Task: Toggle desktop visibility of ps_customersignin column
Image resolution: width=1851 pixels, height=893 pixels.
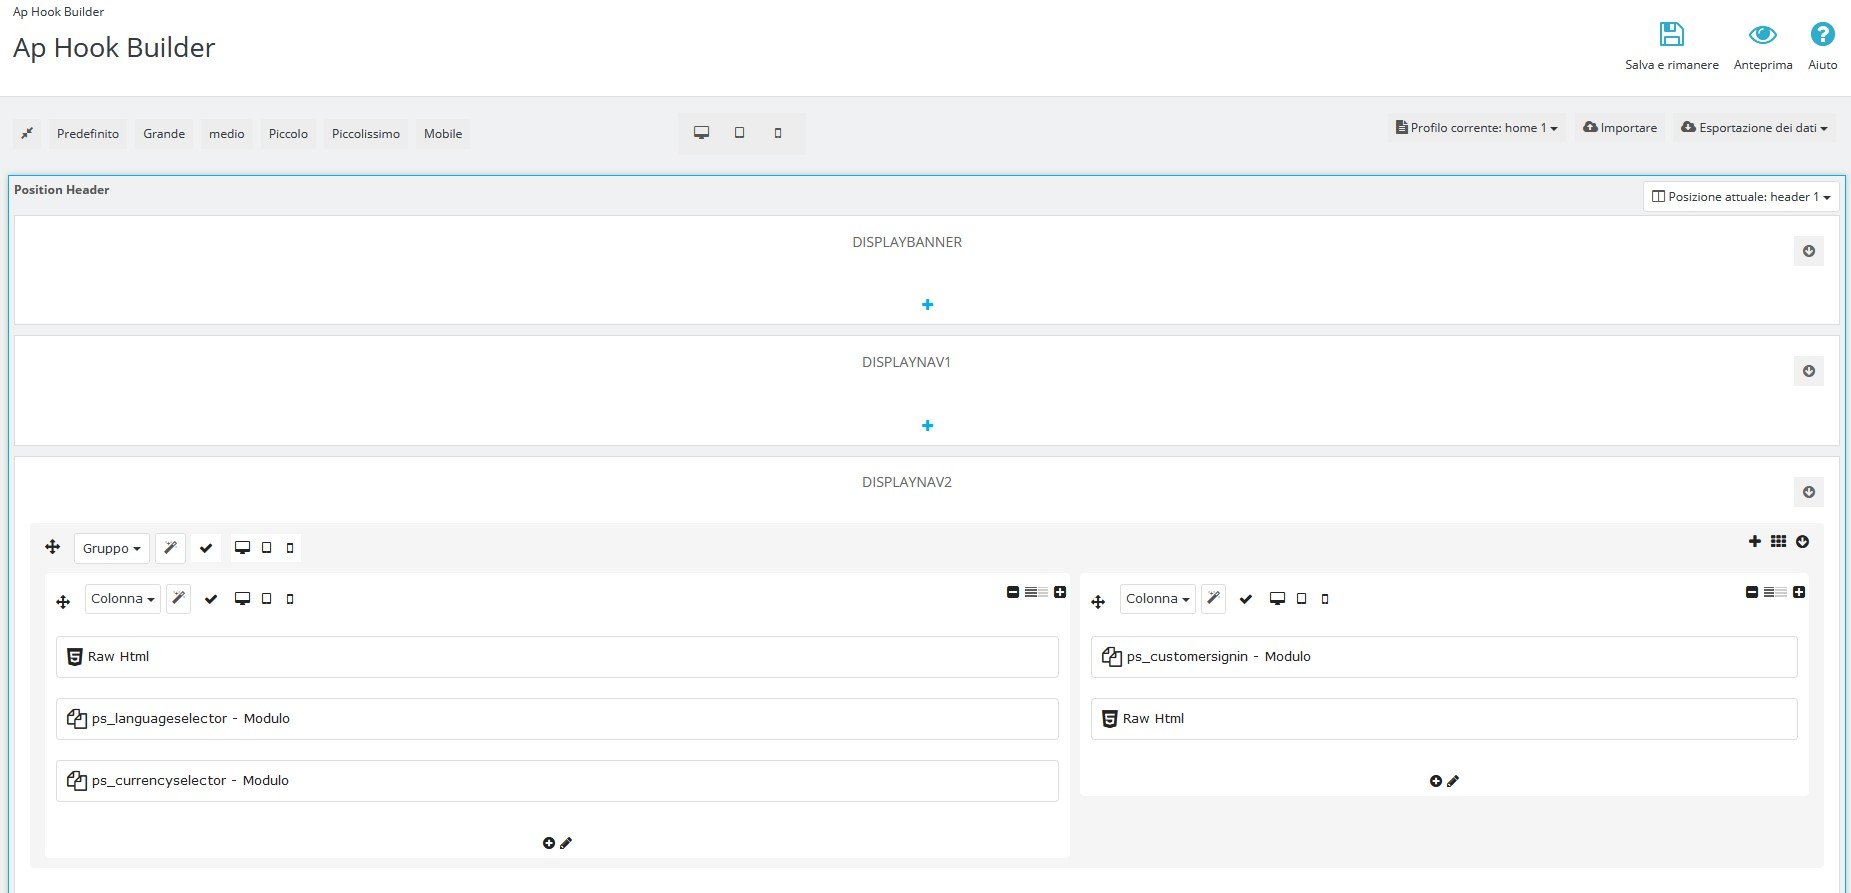Action: pyautogui.click(x=1277, y=599)
